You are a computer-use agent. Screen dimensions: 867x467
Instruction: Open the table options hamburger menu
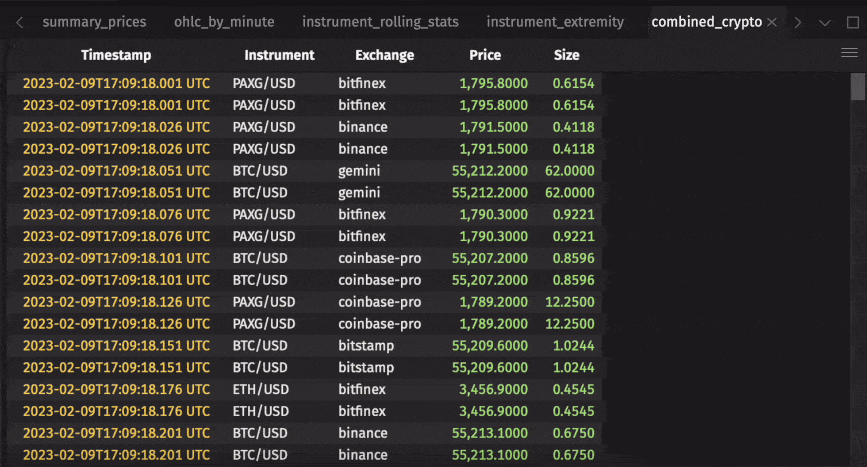849,53
